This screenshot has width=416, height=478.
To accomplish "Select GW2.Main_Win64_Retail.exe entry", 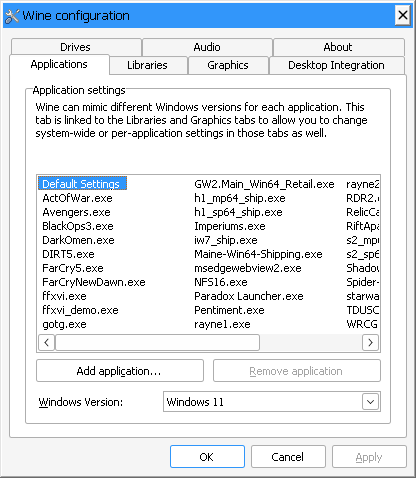I will (x=264, y=184).
